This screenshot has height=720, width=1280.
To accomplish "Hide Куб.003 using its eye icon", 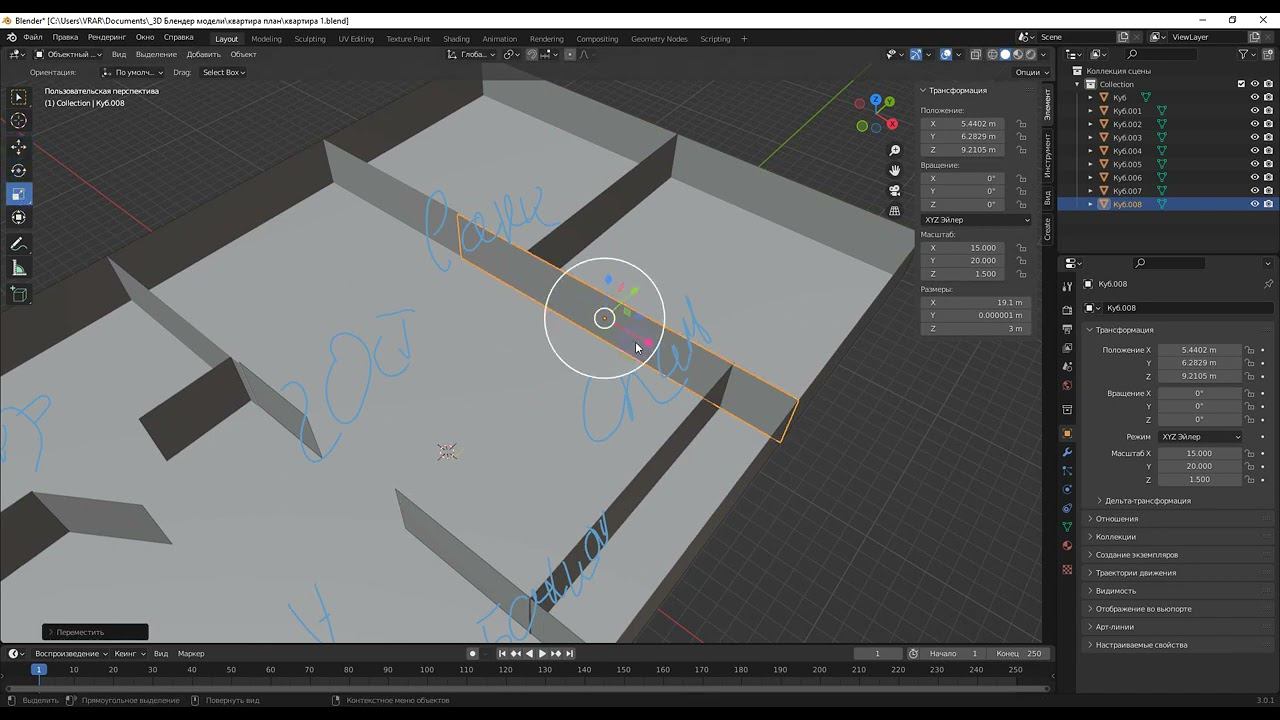I will 1254,138.
